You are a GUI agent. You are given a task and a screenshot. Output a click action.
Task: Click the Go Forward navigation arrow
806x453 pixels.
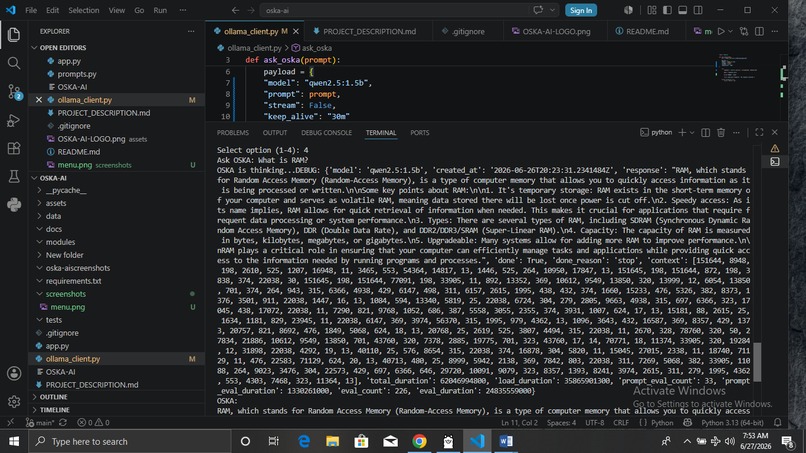251,10
